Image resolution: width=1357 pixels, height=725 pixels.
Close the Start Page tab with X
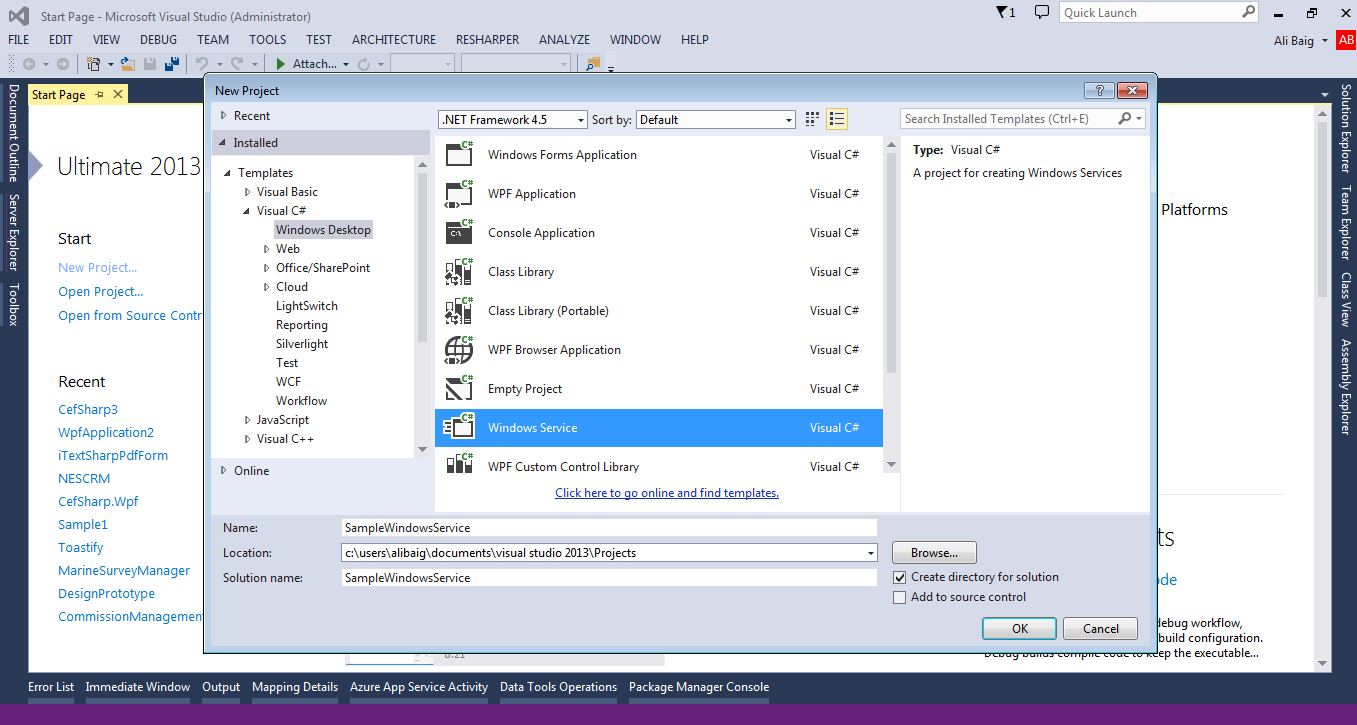coord(118,94)
